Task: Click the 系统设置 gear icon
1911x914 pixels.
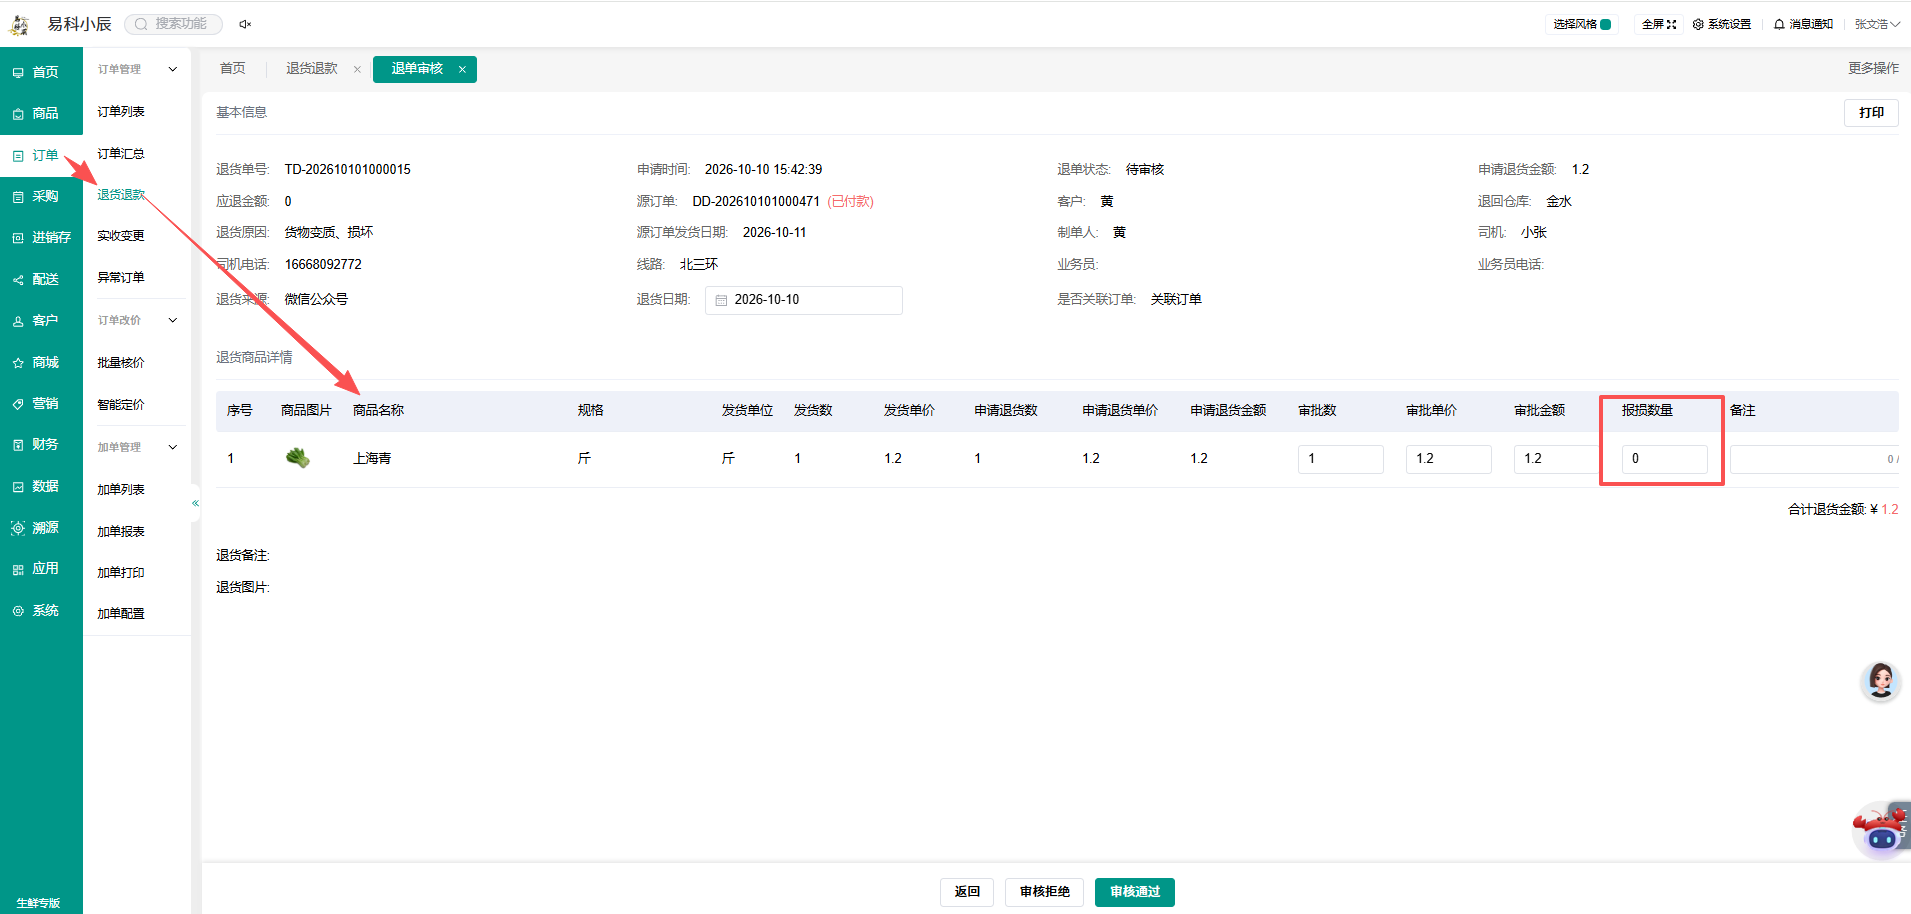Action: pyautogui.click(x=1698, y=24)
